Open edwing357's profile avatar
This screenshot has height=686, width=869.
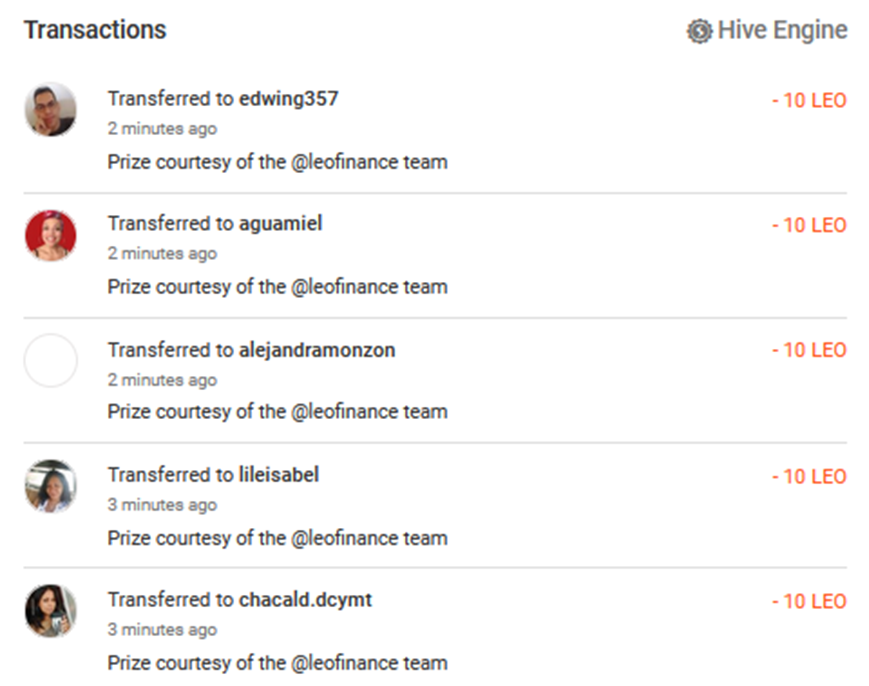51,109
